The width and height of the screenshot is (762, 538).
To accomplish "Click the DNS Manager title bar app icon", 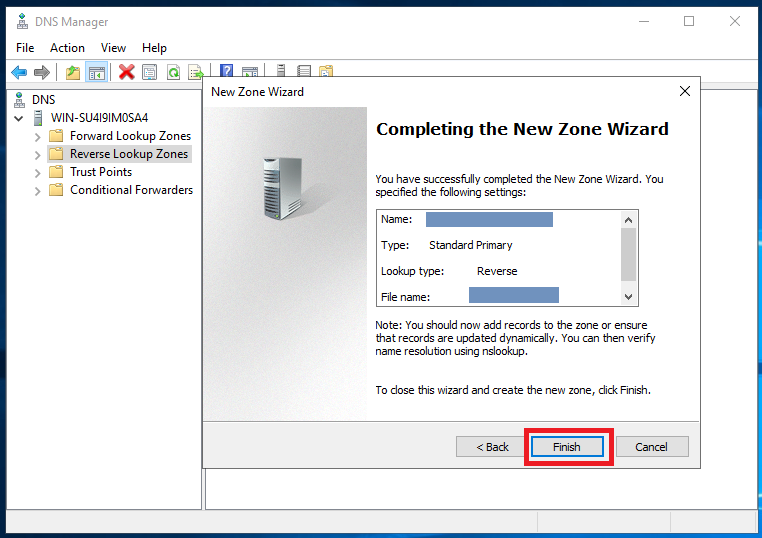I will (x=22, y=21).
